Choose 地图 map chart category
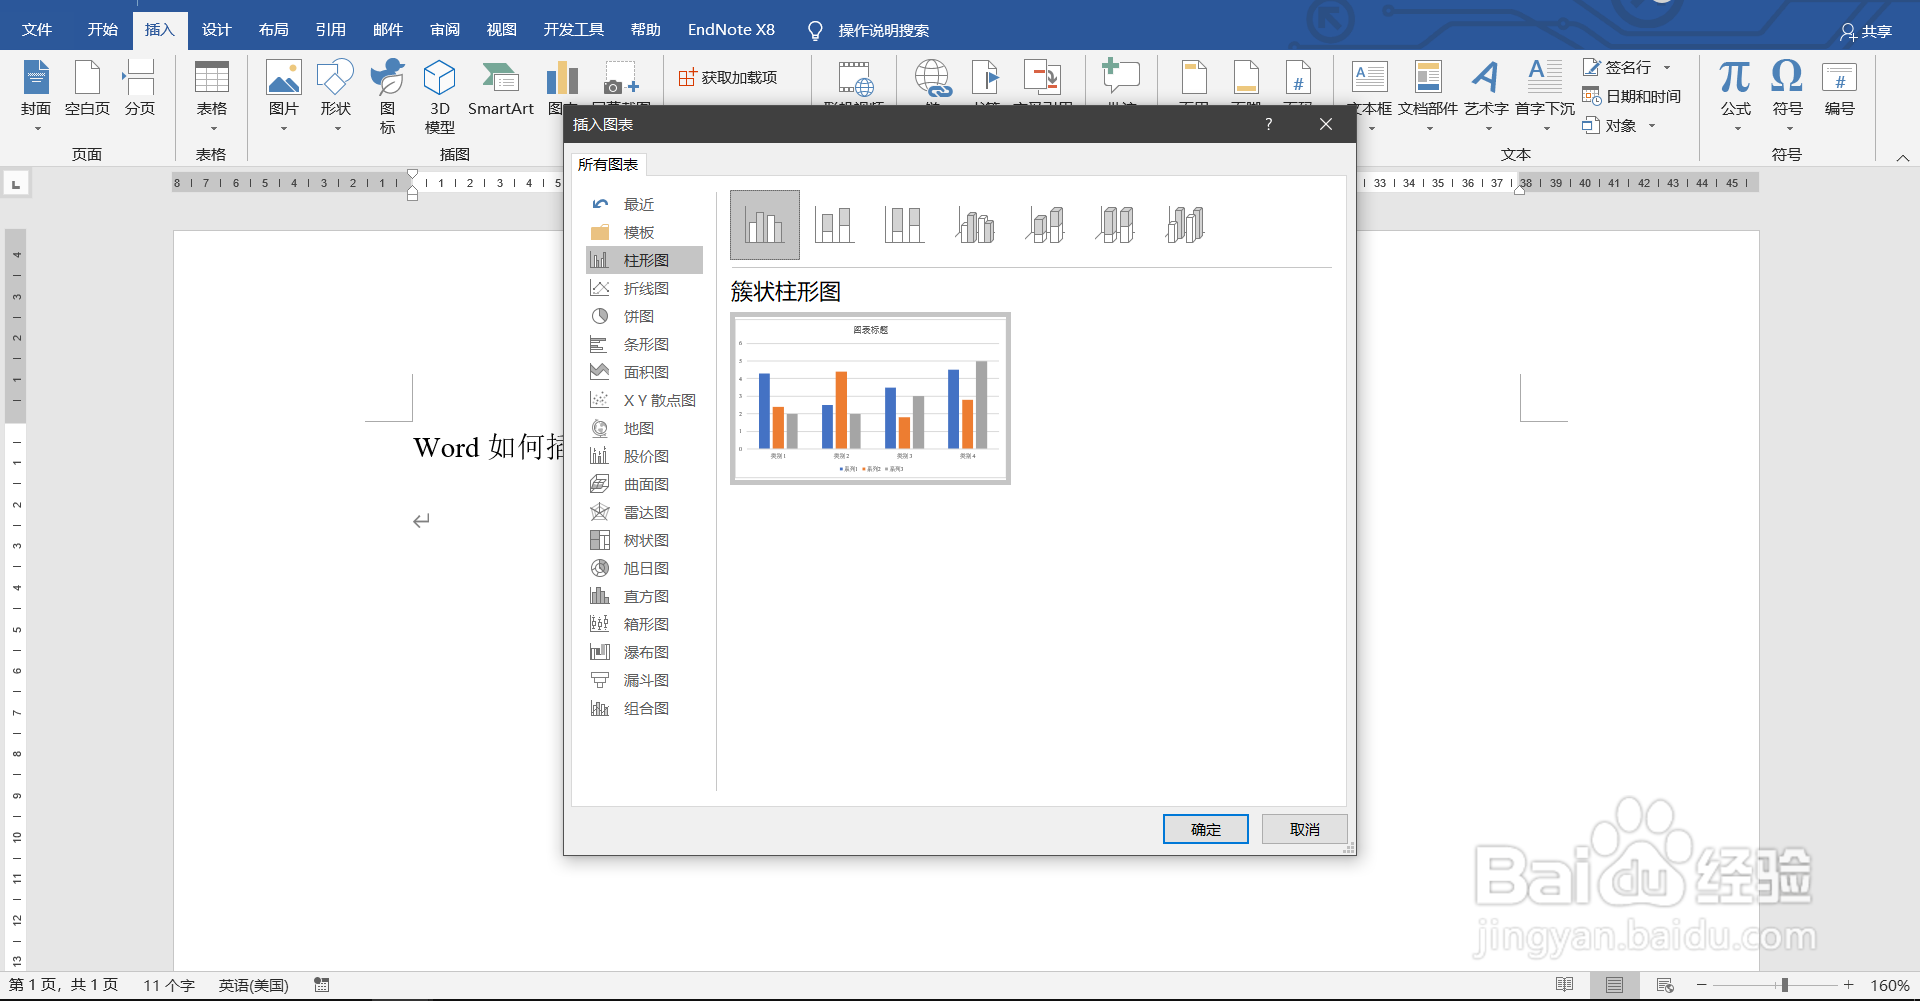This screenshot has height=1001, width=1920. [x=644, y=428]
